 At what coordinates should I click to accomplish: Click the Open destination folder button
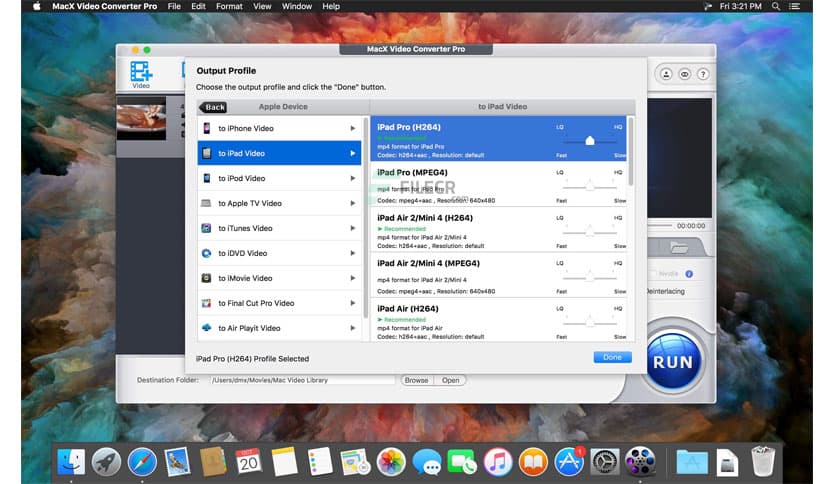click(451, 380)
